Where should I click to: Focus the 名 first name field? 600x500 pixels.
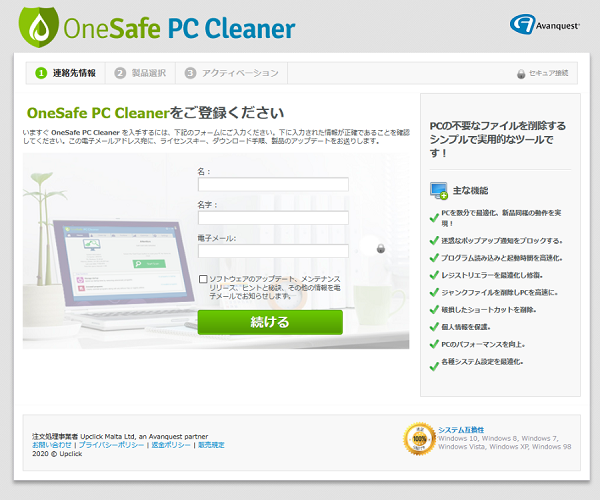(x=273, y=184)
